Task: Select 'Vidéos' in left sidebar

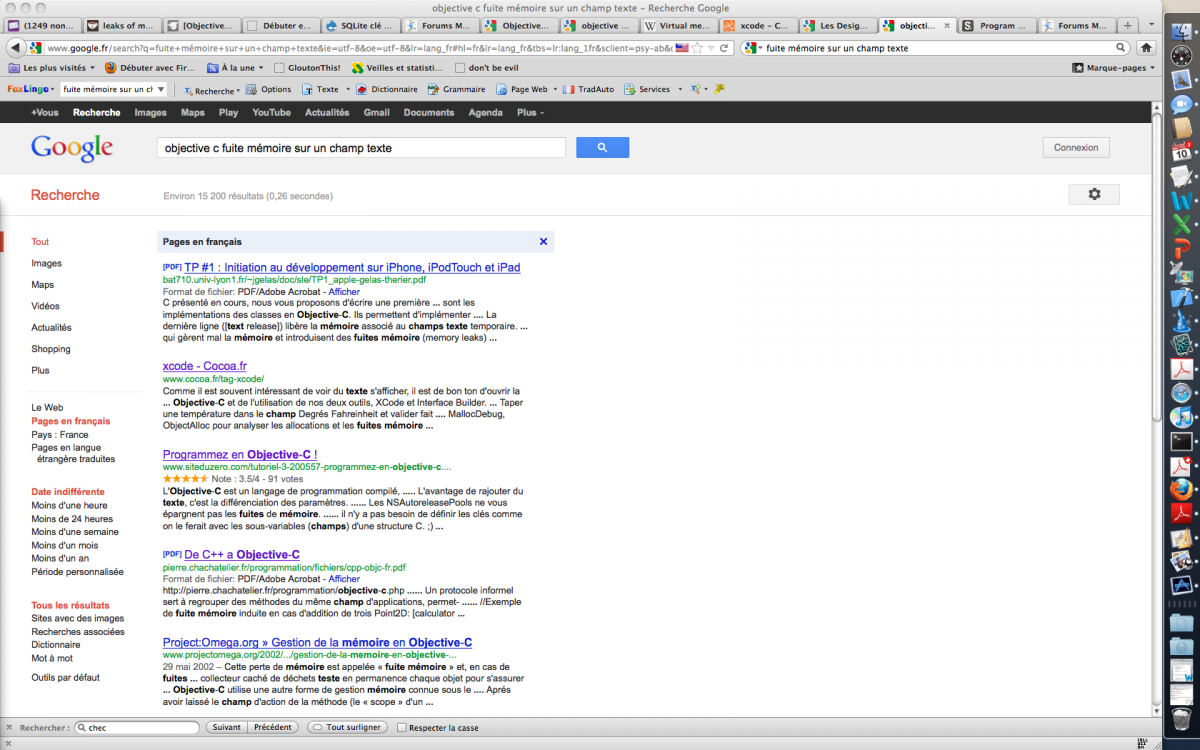Action: [45, 306]
